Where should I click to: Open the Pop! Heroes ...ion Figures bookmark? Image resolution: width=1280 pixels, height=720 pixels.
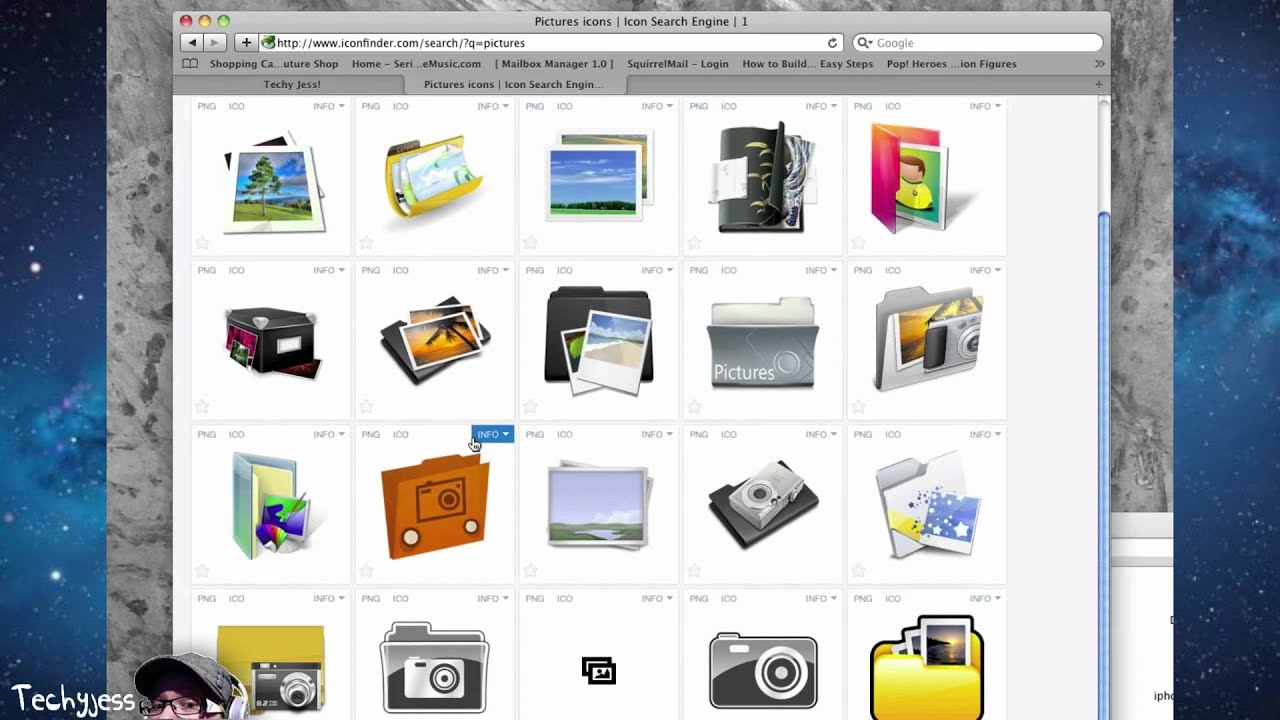point(952,64)
